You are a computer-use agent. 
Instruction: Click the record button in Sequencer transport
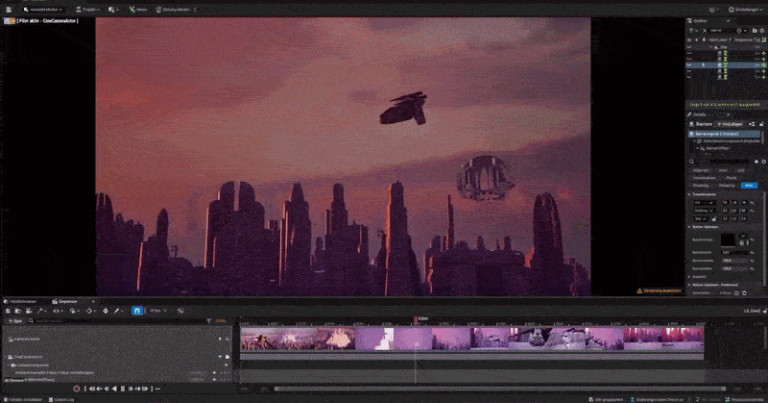[x=74, y=388]
